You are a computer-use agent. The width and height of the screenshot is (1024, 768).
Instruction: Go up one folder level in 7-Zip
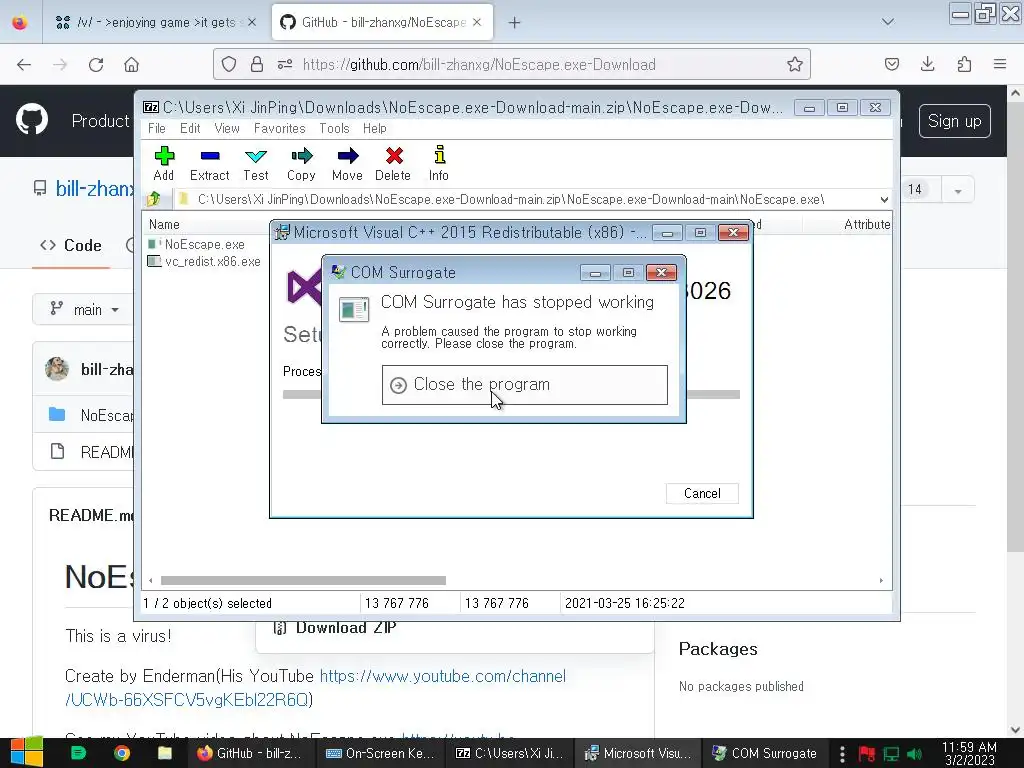point(154,199)
